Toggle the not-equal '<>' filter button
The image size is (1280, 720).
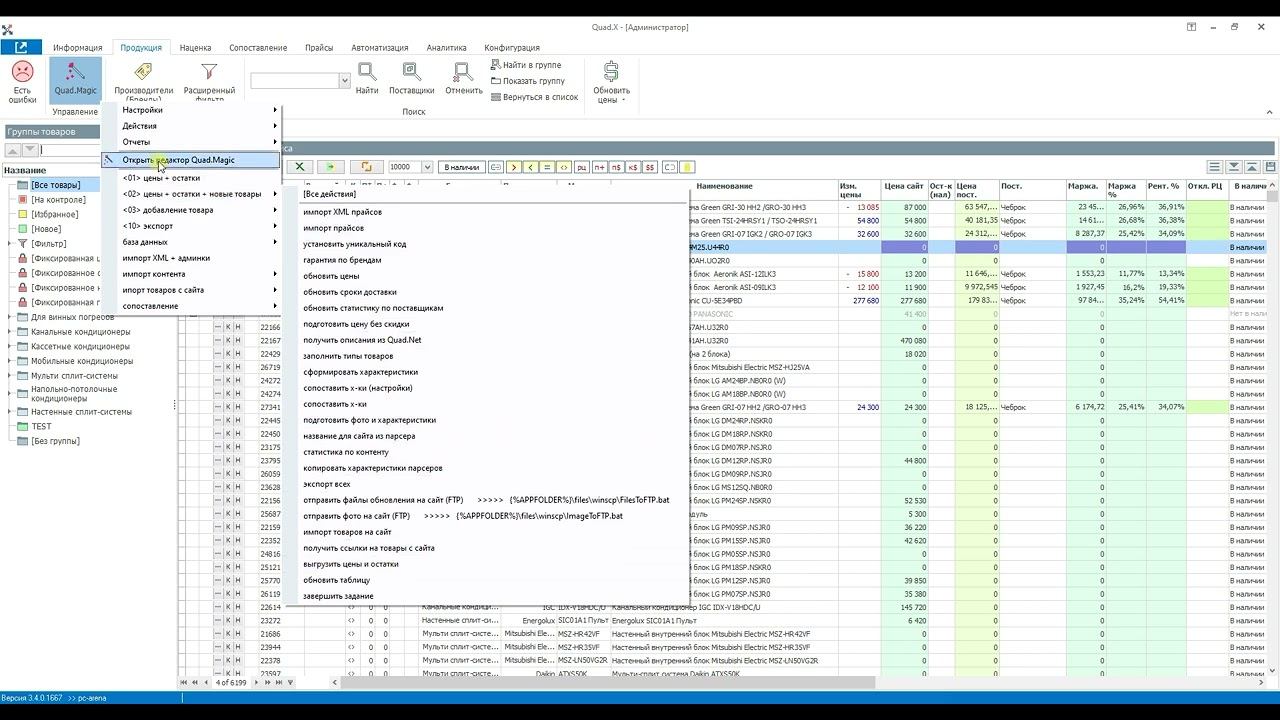point(564,167)
